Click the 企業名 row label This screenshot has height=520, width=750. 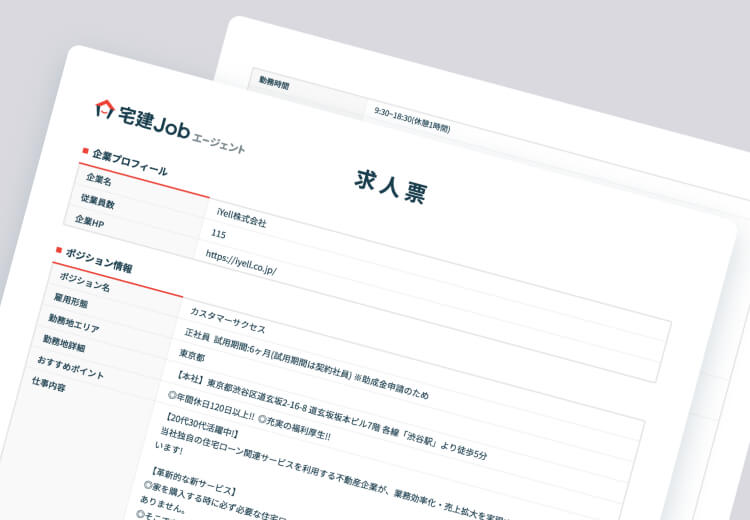point(99,180)
